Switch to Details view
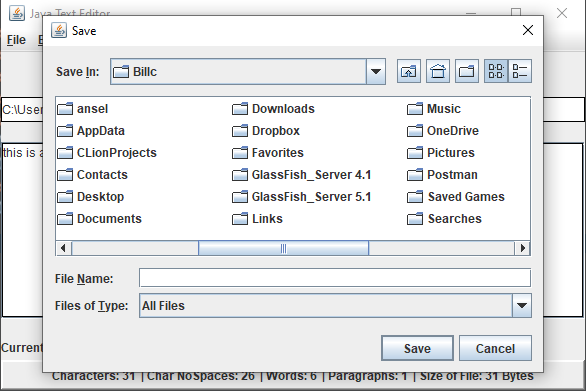586x391 pixels. tap(520, 71)
